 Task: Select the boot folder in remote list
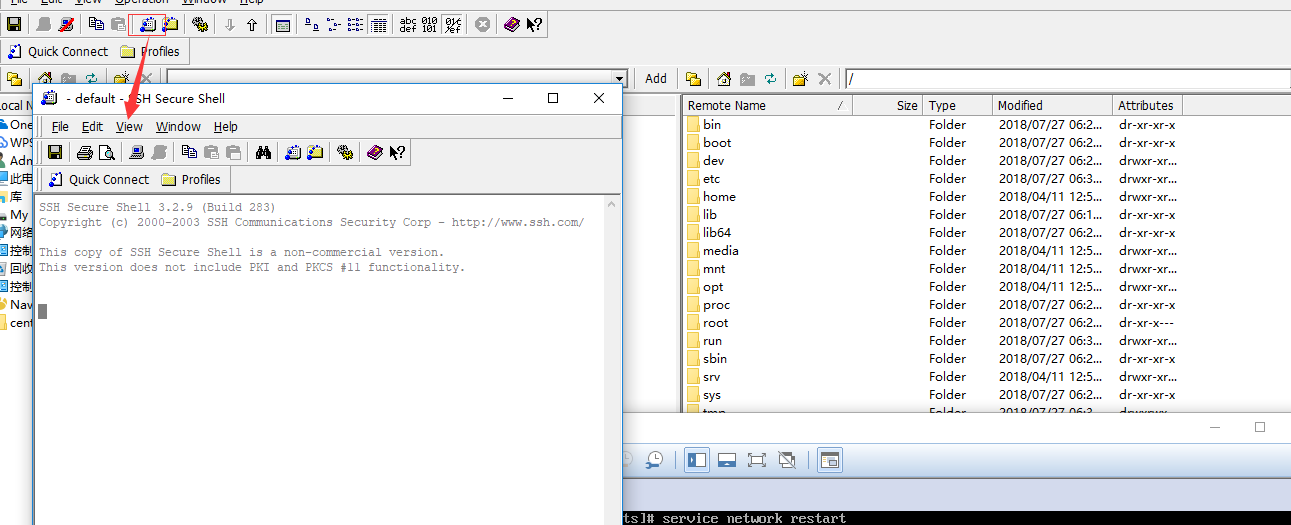[709, 143]
